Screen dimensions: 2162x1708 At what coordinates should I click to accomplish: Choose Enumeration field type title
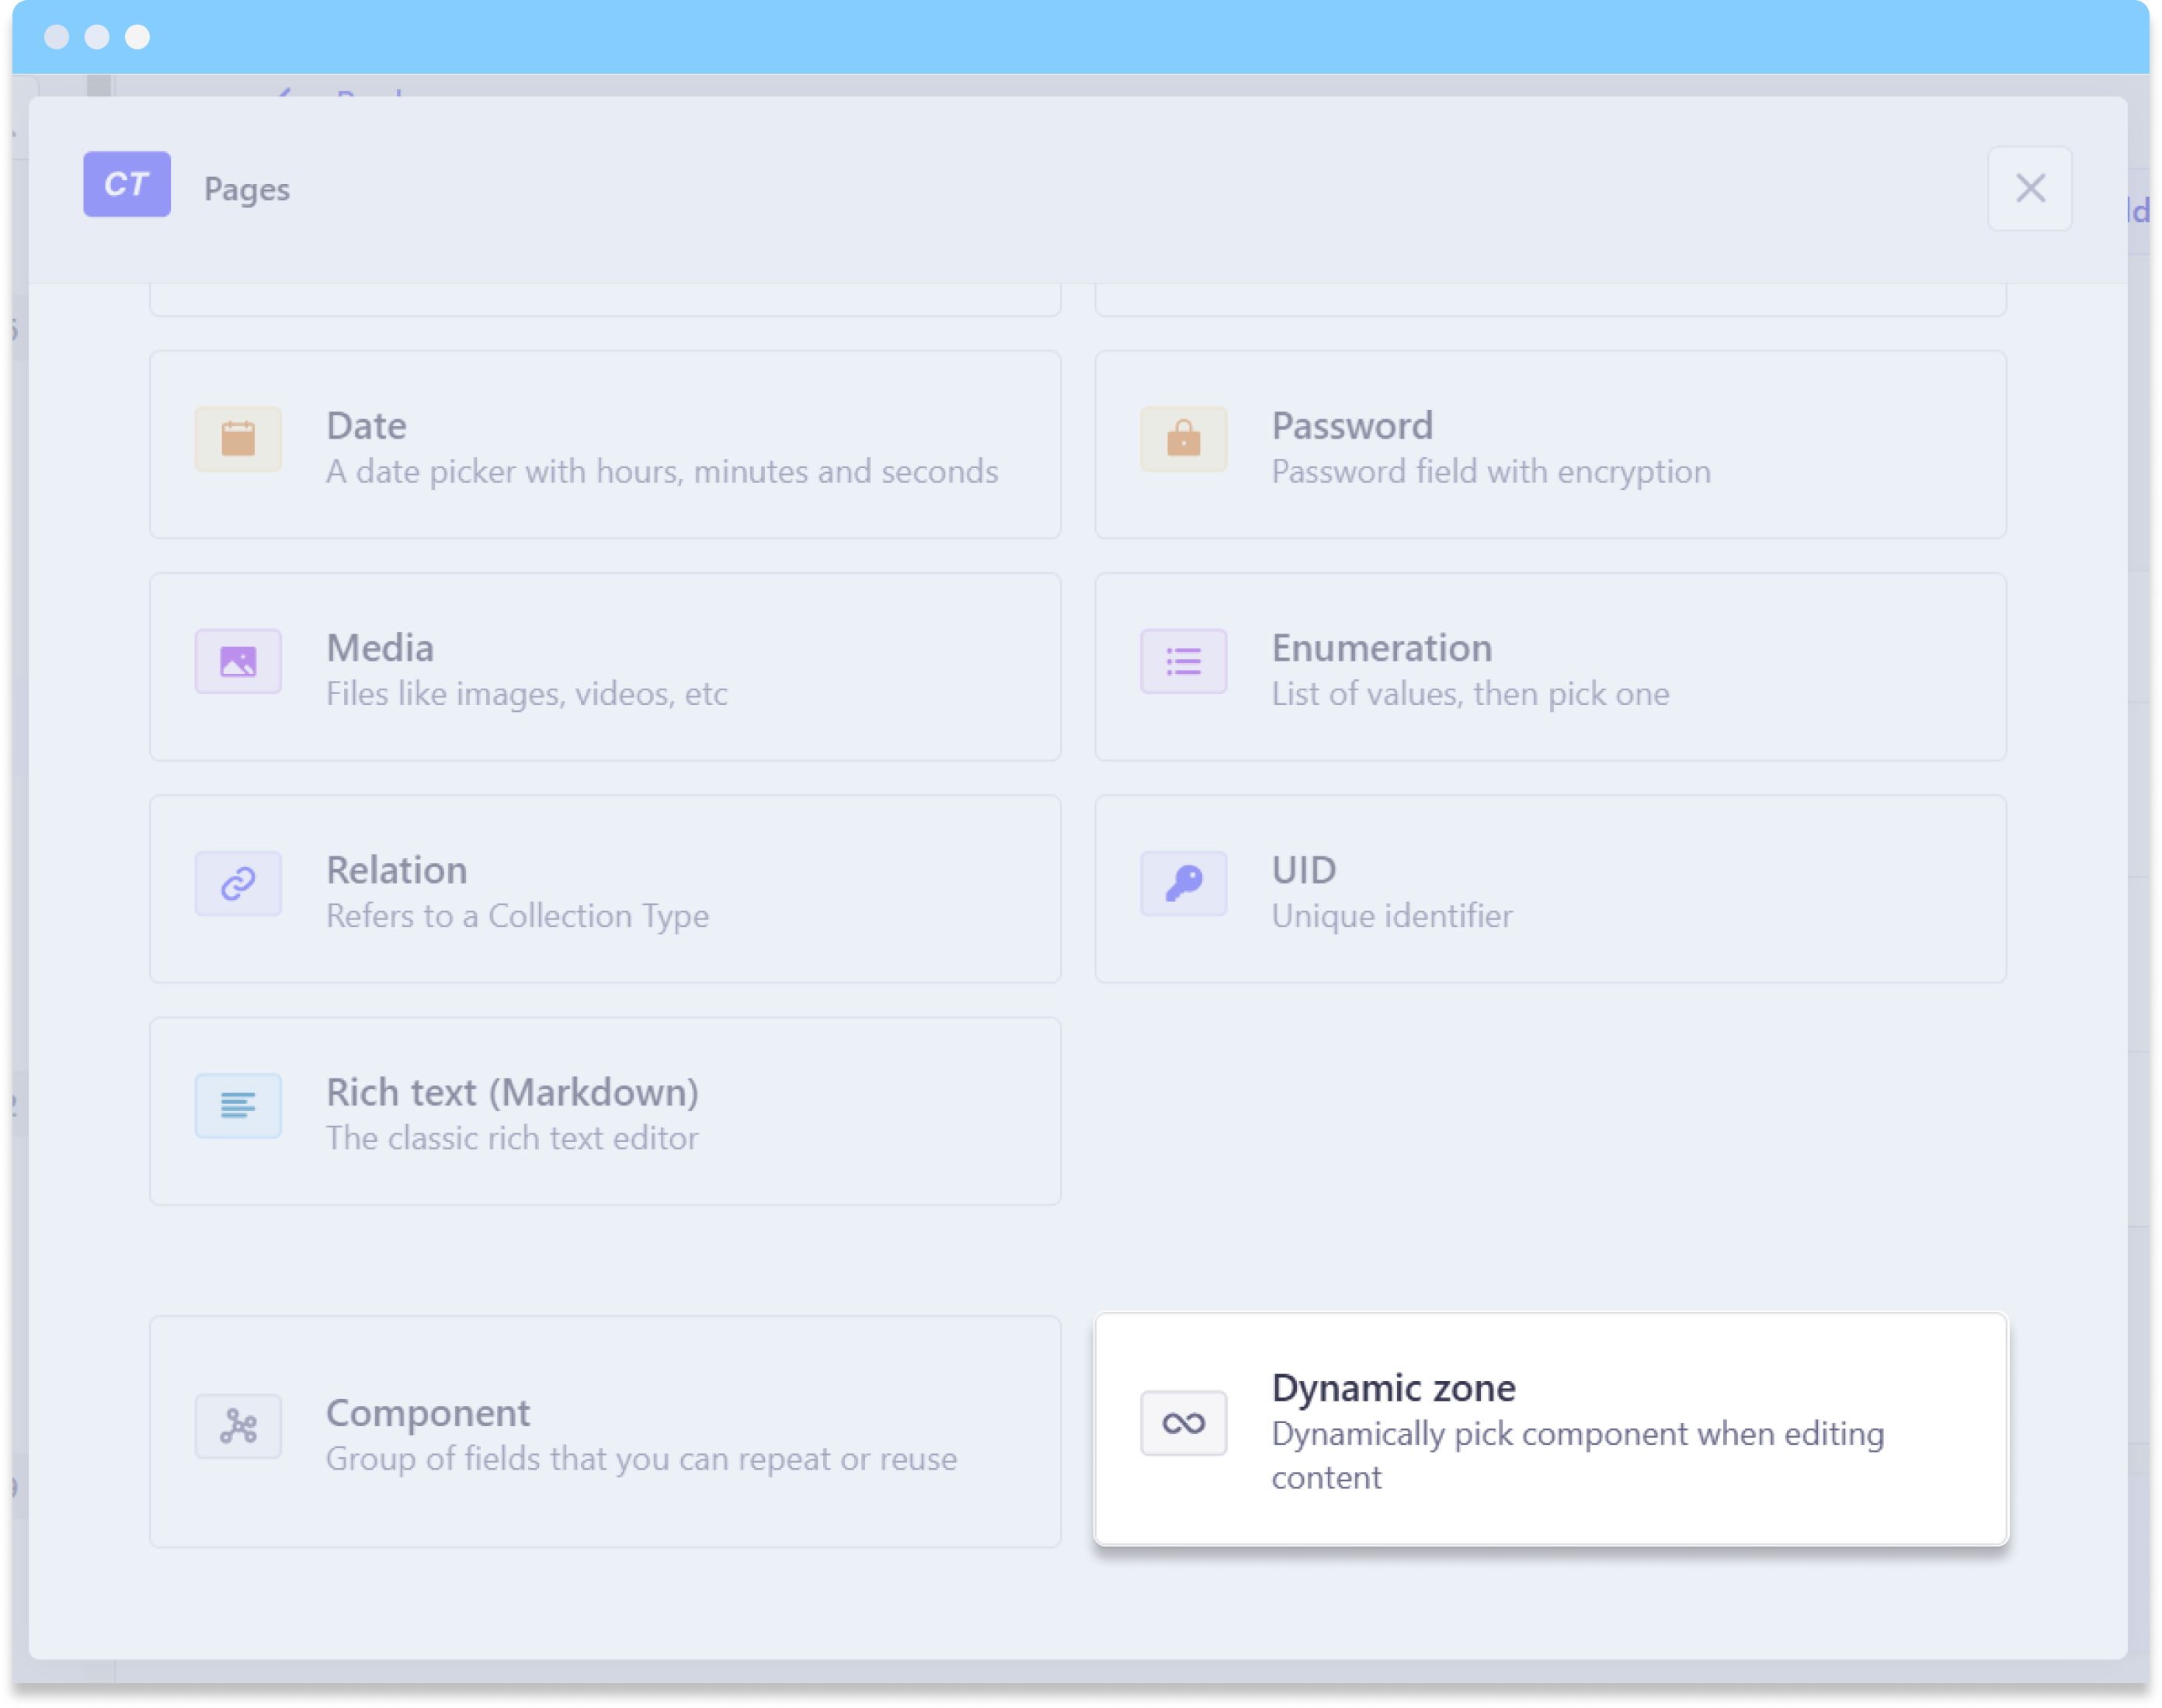(x=1381, y=648)
